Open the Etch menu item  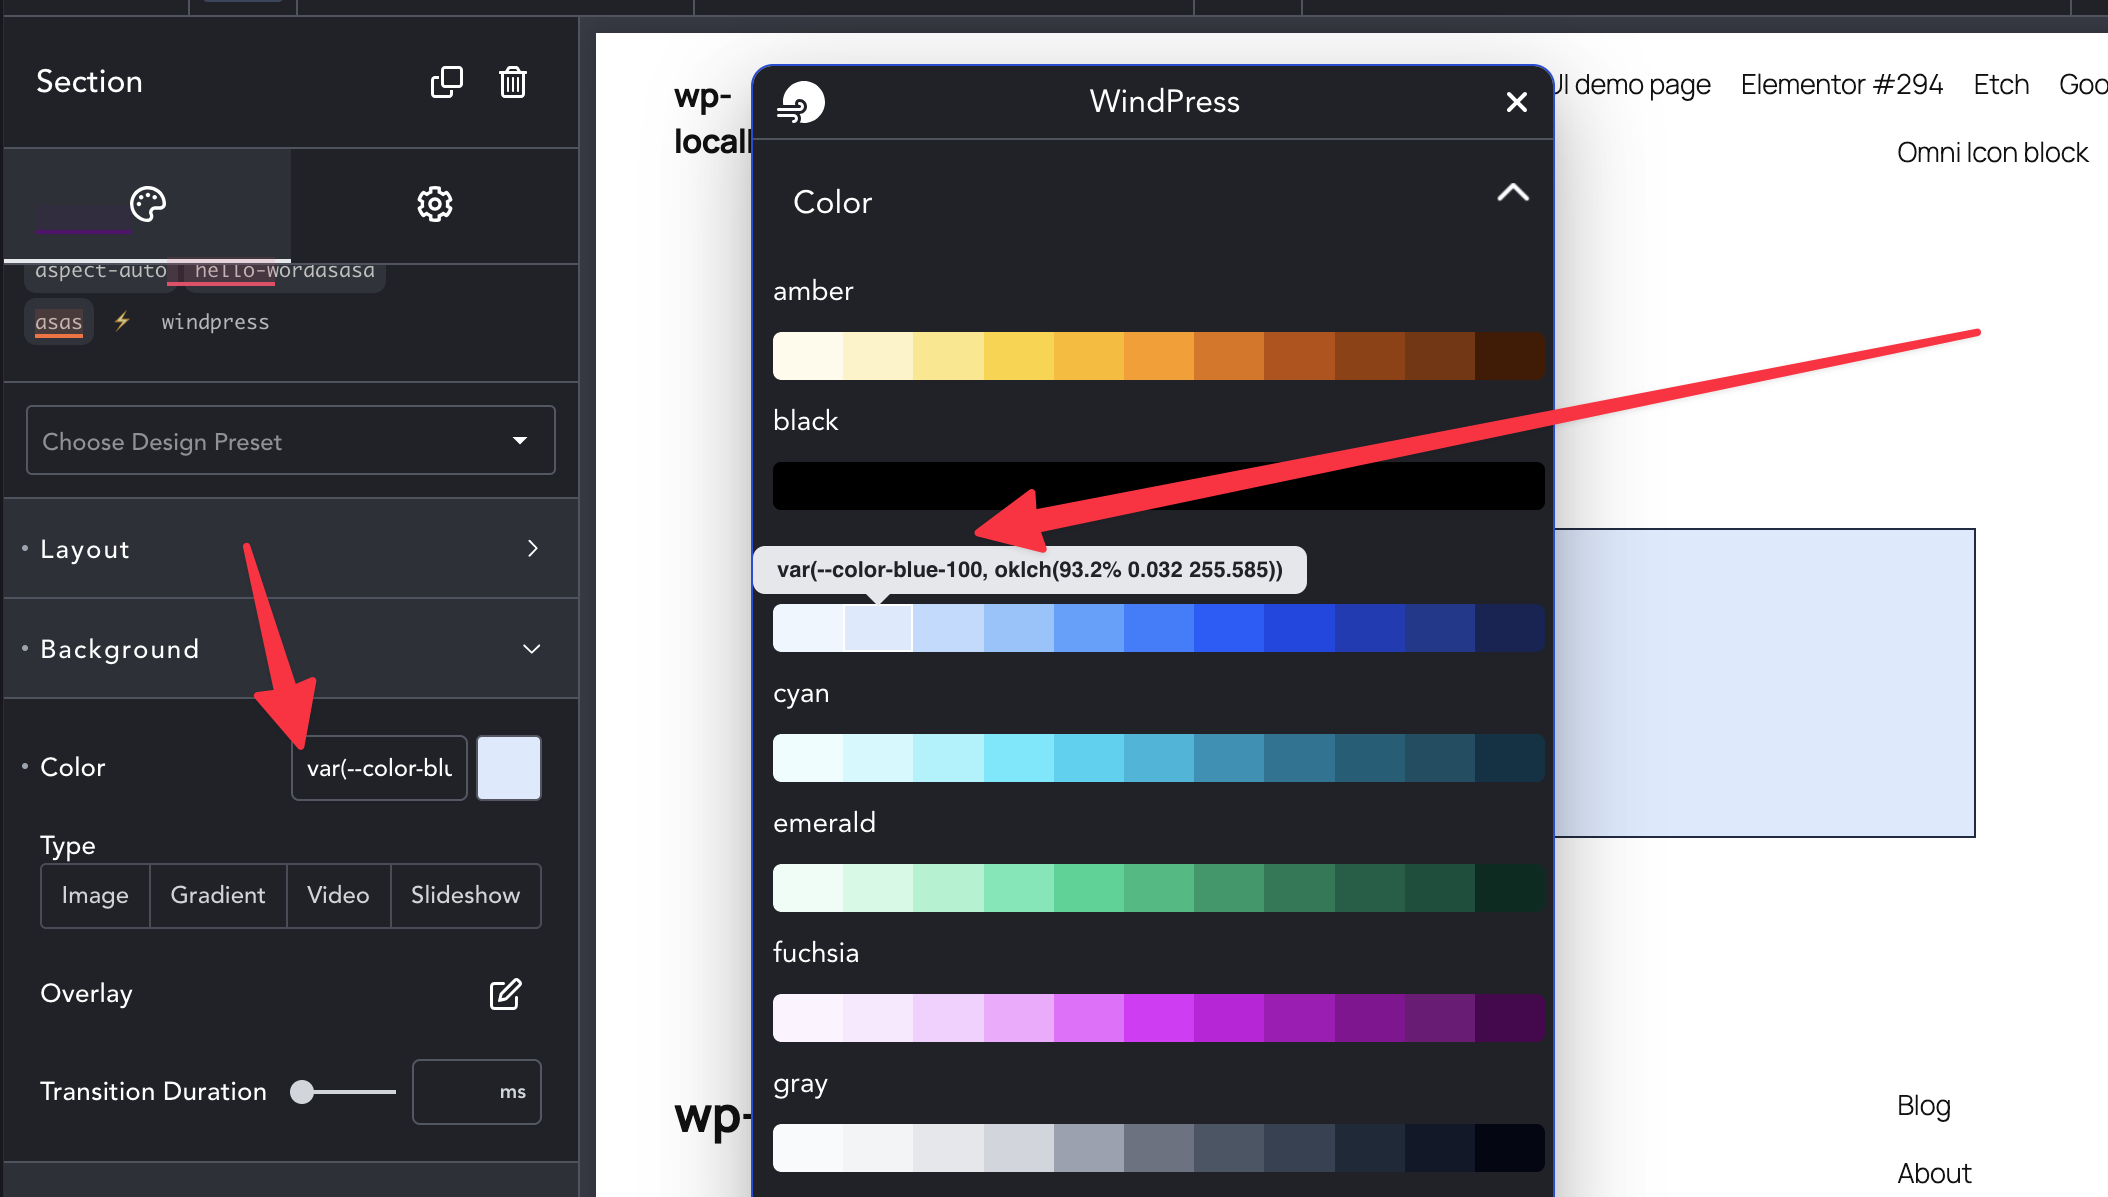point(2000,84)
